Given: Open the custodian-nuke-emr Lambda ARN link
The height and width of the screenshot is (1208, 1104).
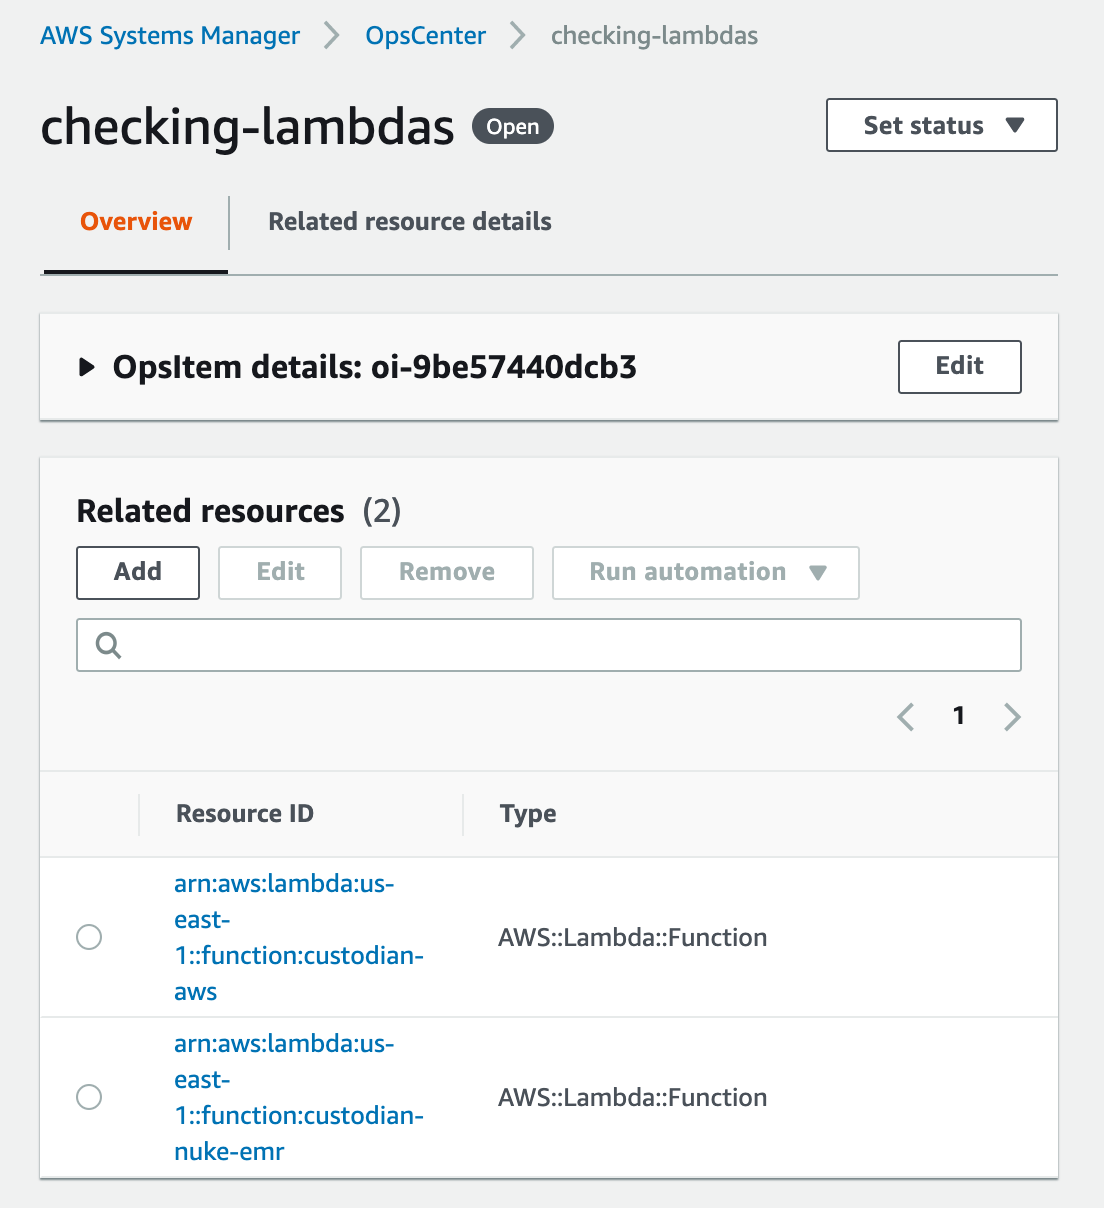Looking at the screenshot, I should (299, 1097).
